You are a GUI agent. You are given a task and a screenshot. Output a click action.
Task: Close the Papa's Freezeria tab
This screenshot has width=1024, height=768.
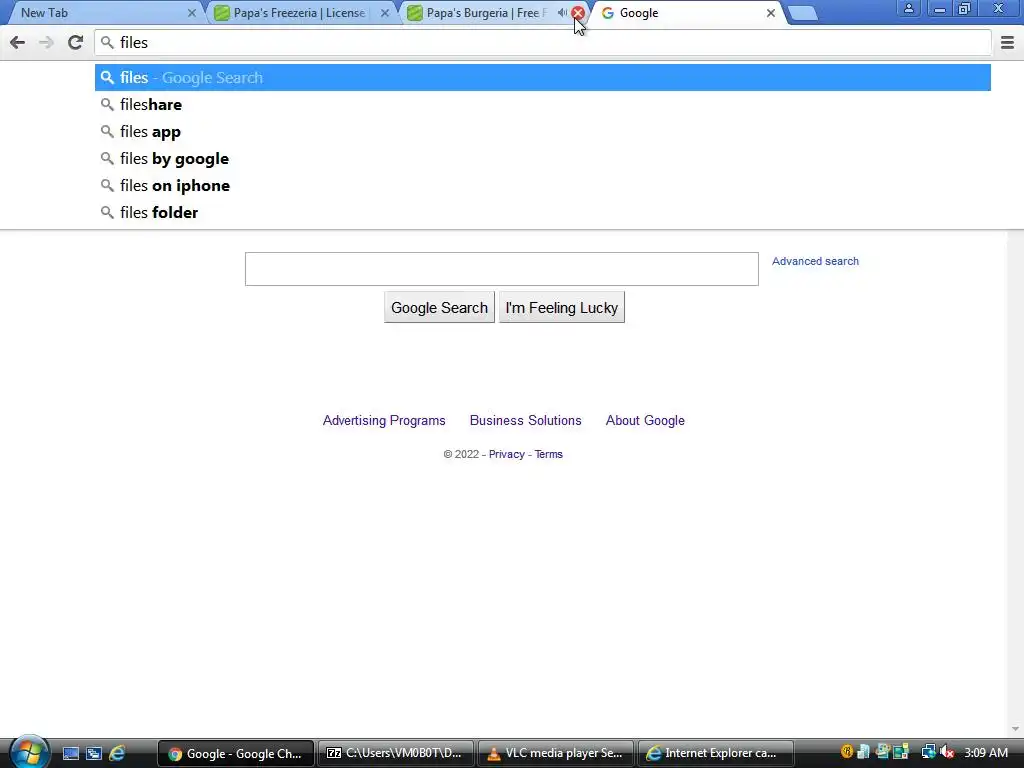click(x=385, y=13)
